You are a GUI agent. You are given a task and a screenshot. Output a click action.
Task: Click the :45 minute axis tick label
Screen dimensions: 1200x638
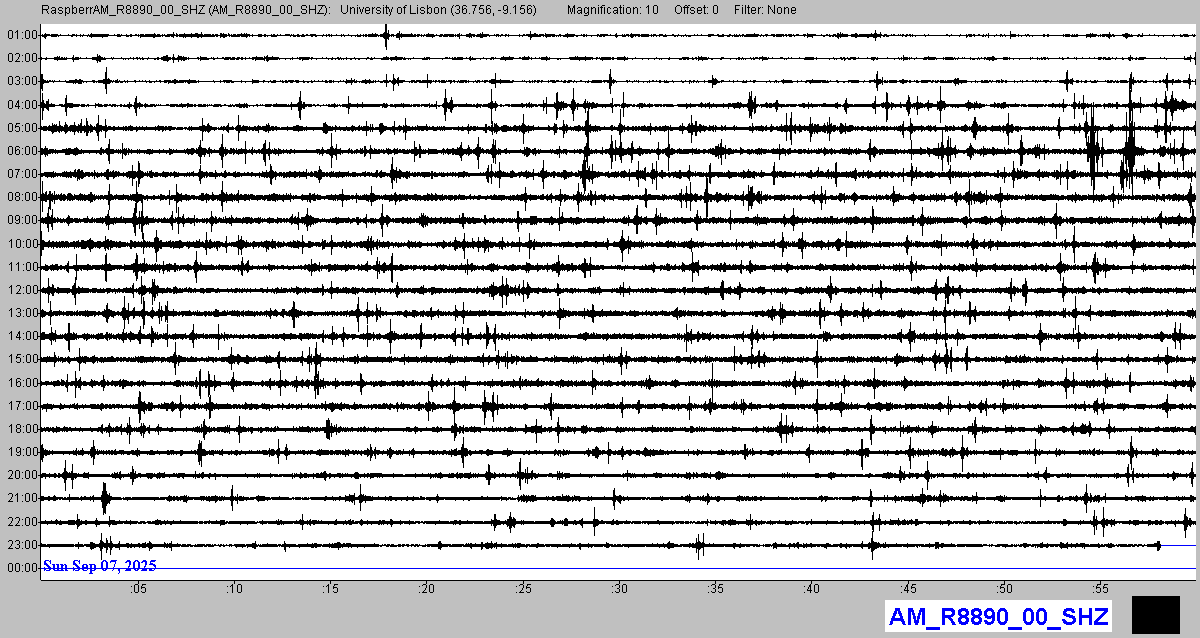(908, 589)
